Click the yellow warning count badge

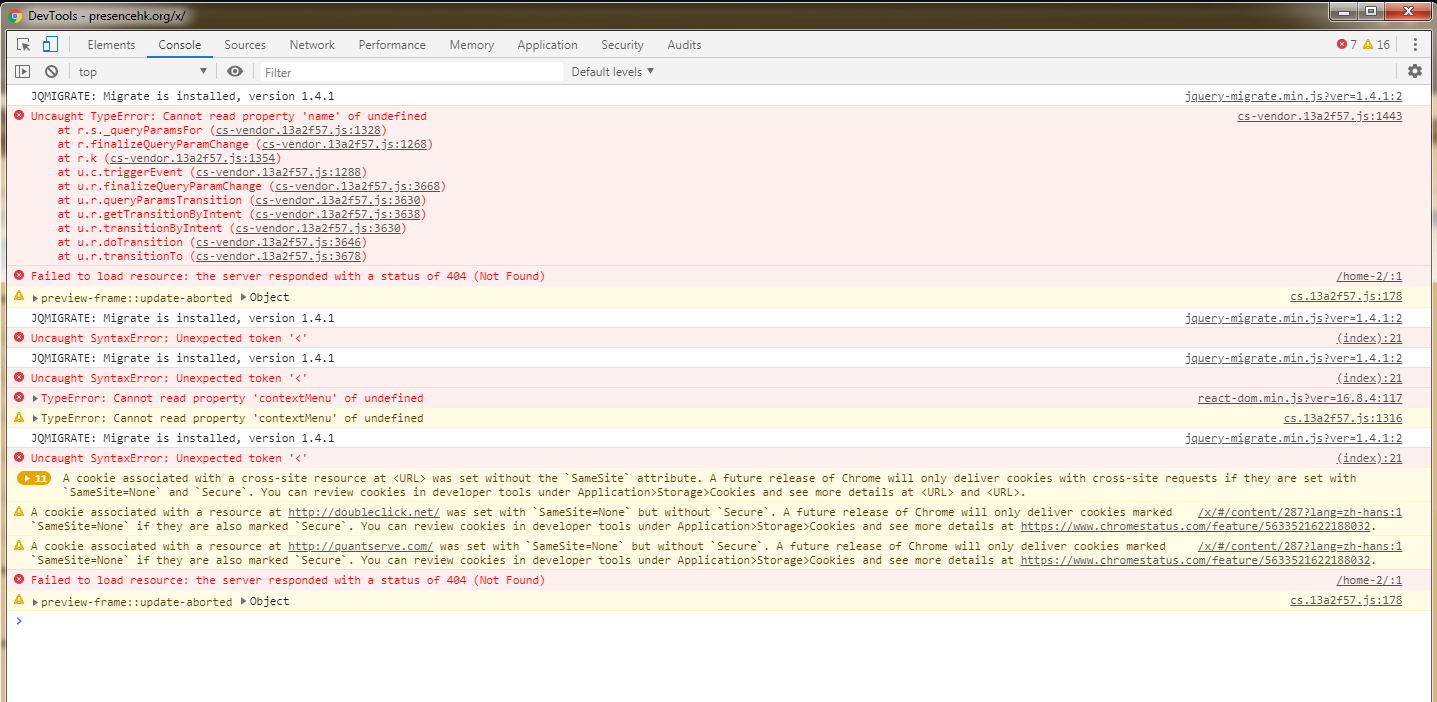[x=1376, y=45]
